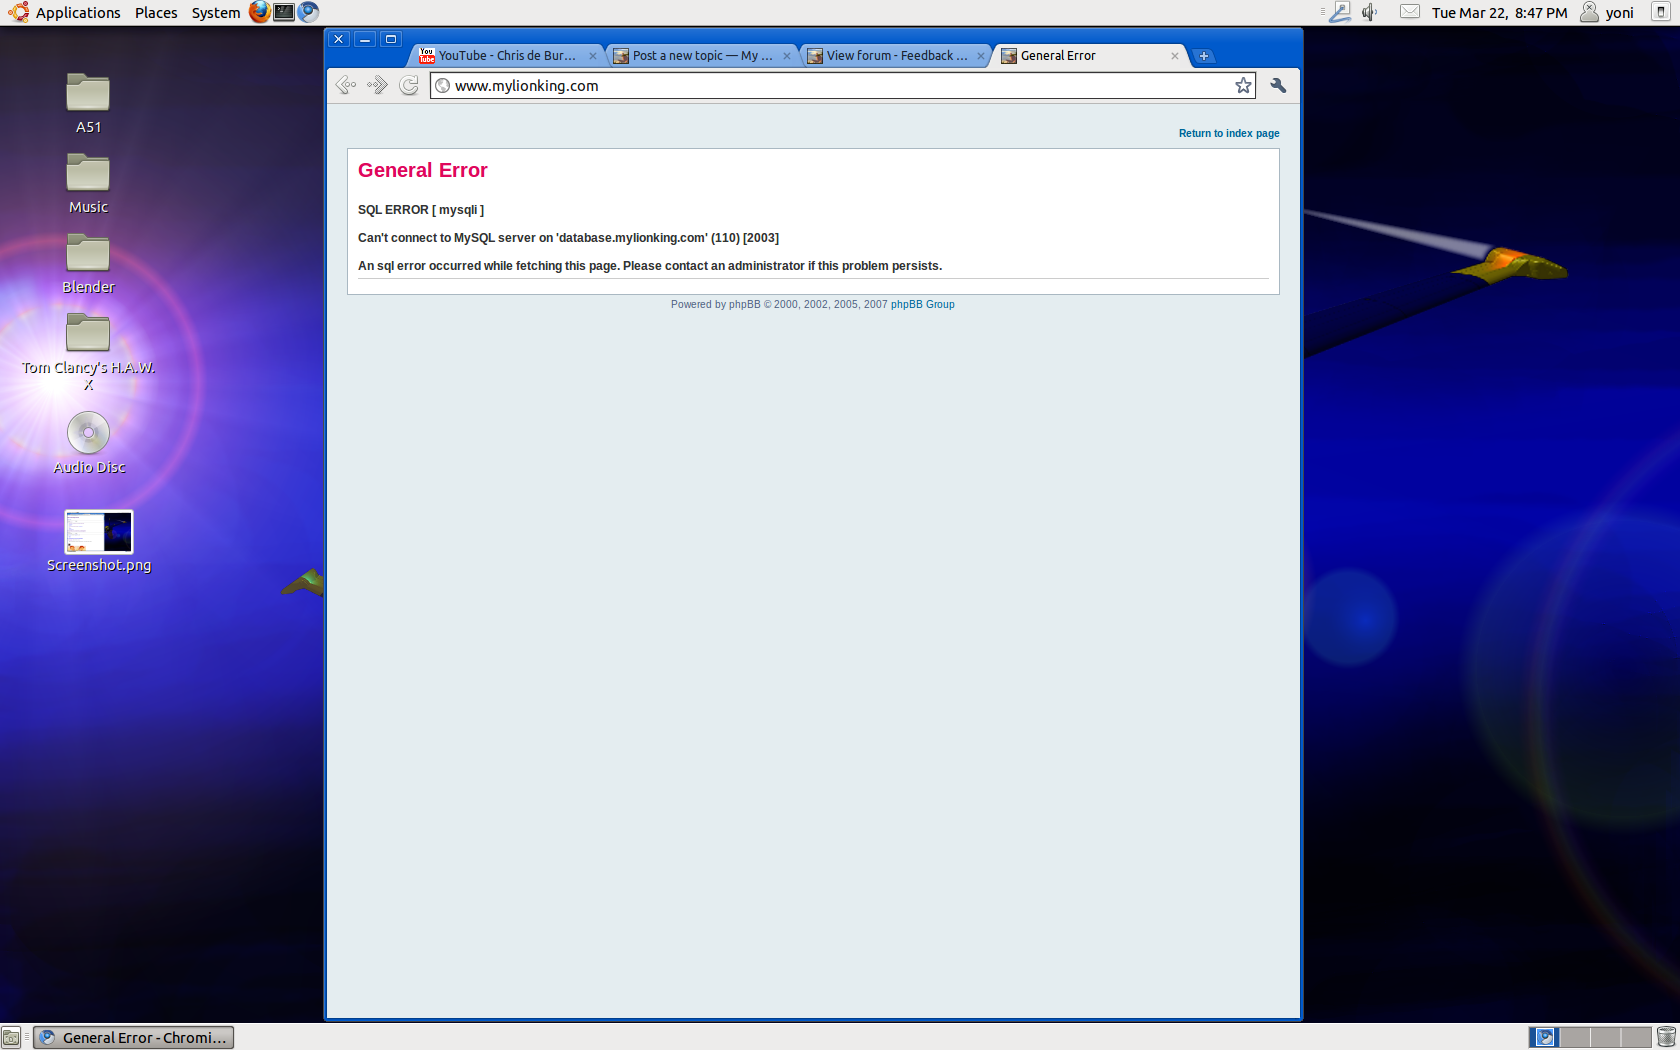1680x1050 pixels.
Task: Open the Applications menu
Action: 77,13
